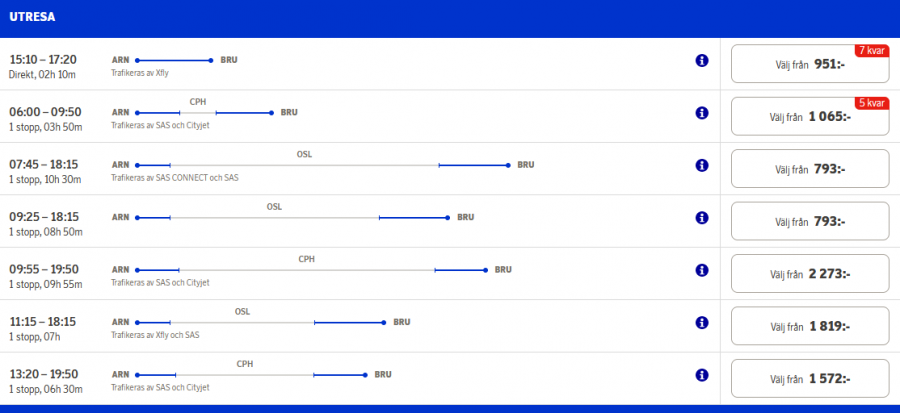Show info icon for 11:15 – 18:15 flight

tap(702, 322)
